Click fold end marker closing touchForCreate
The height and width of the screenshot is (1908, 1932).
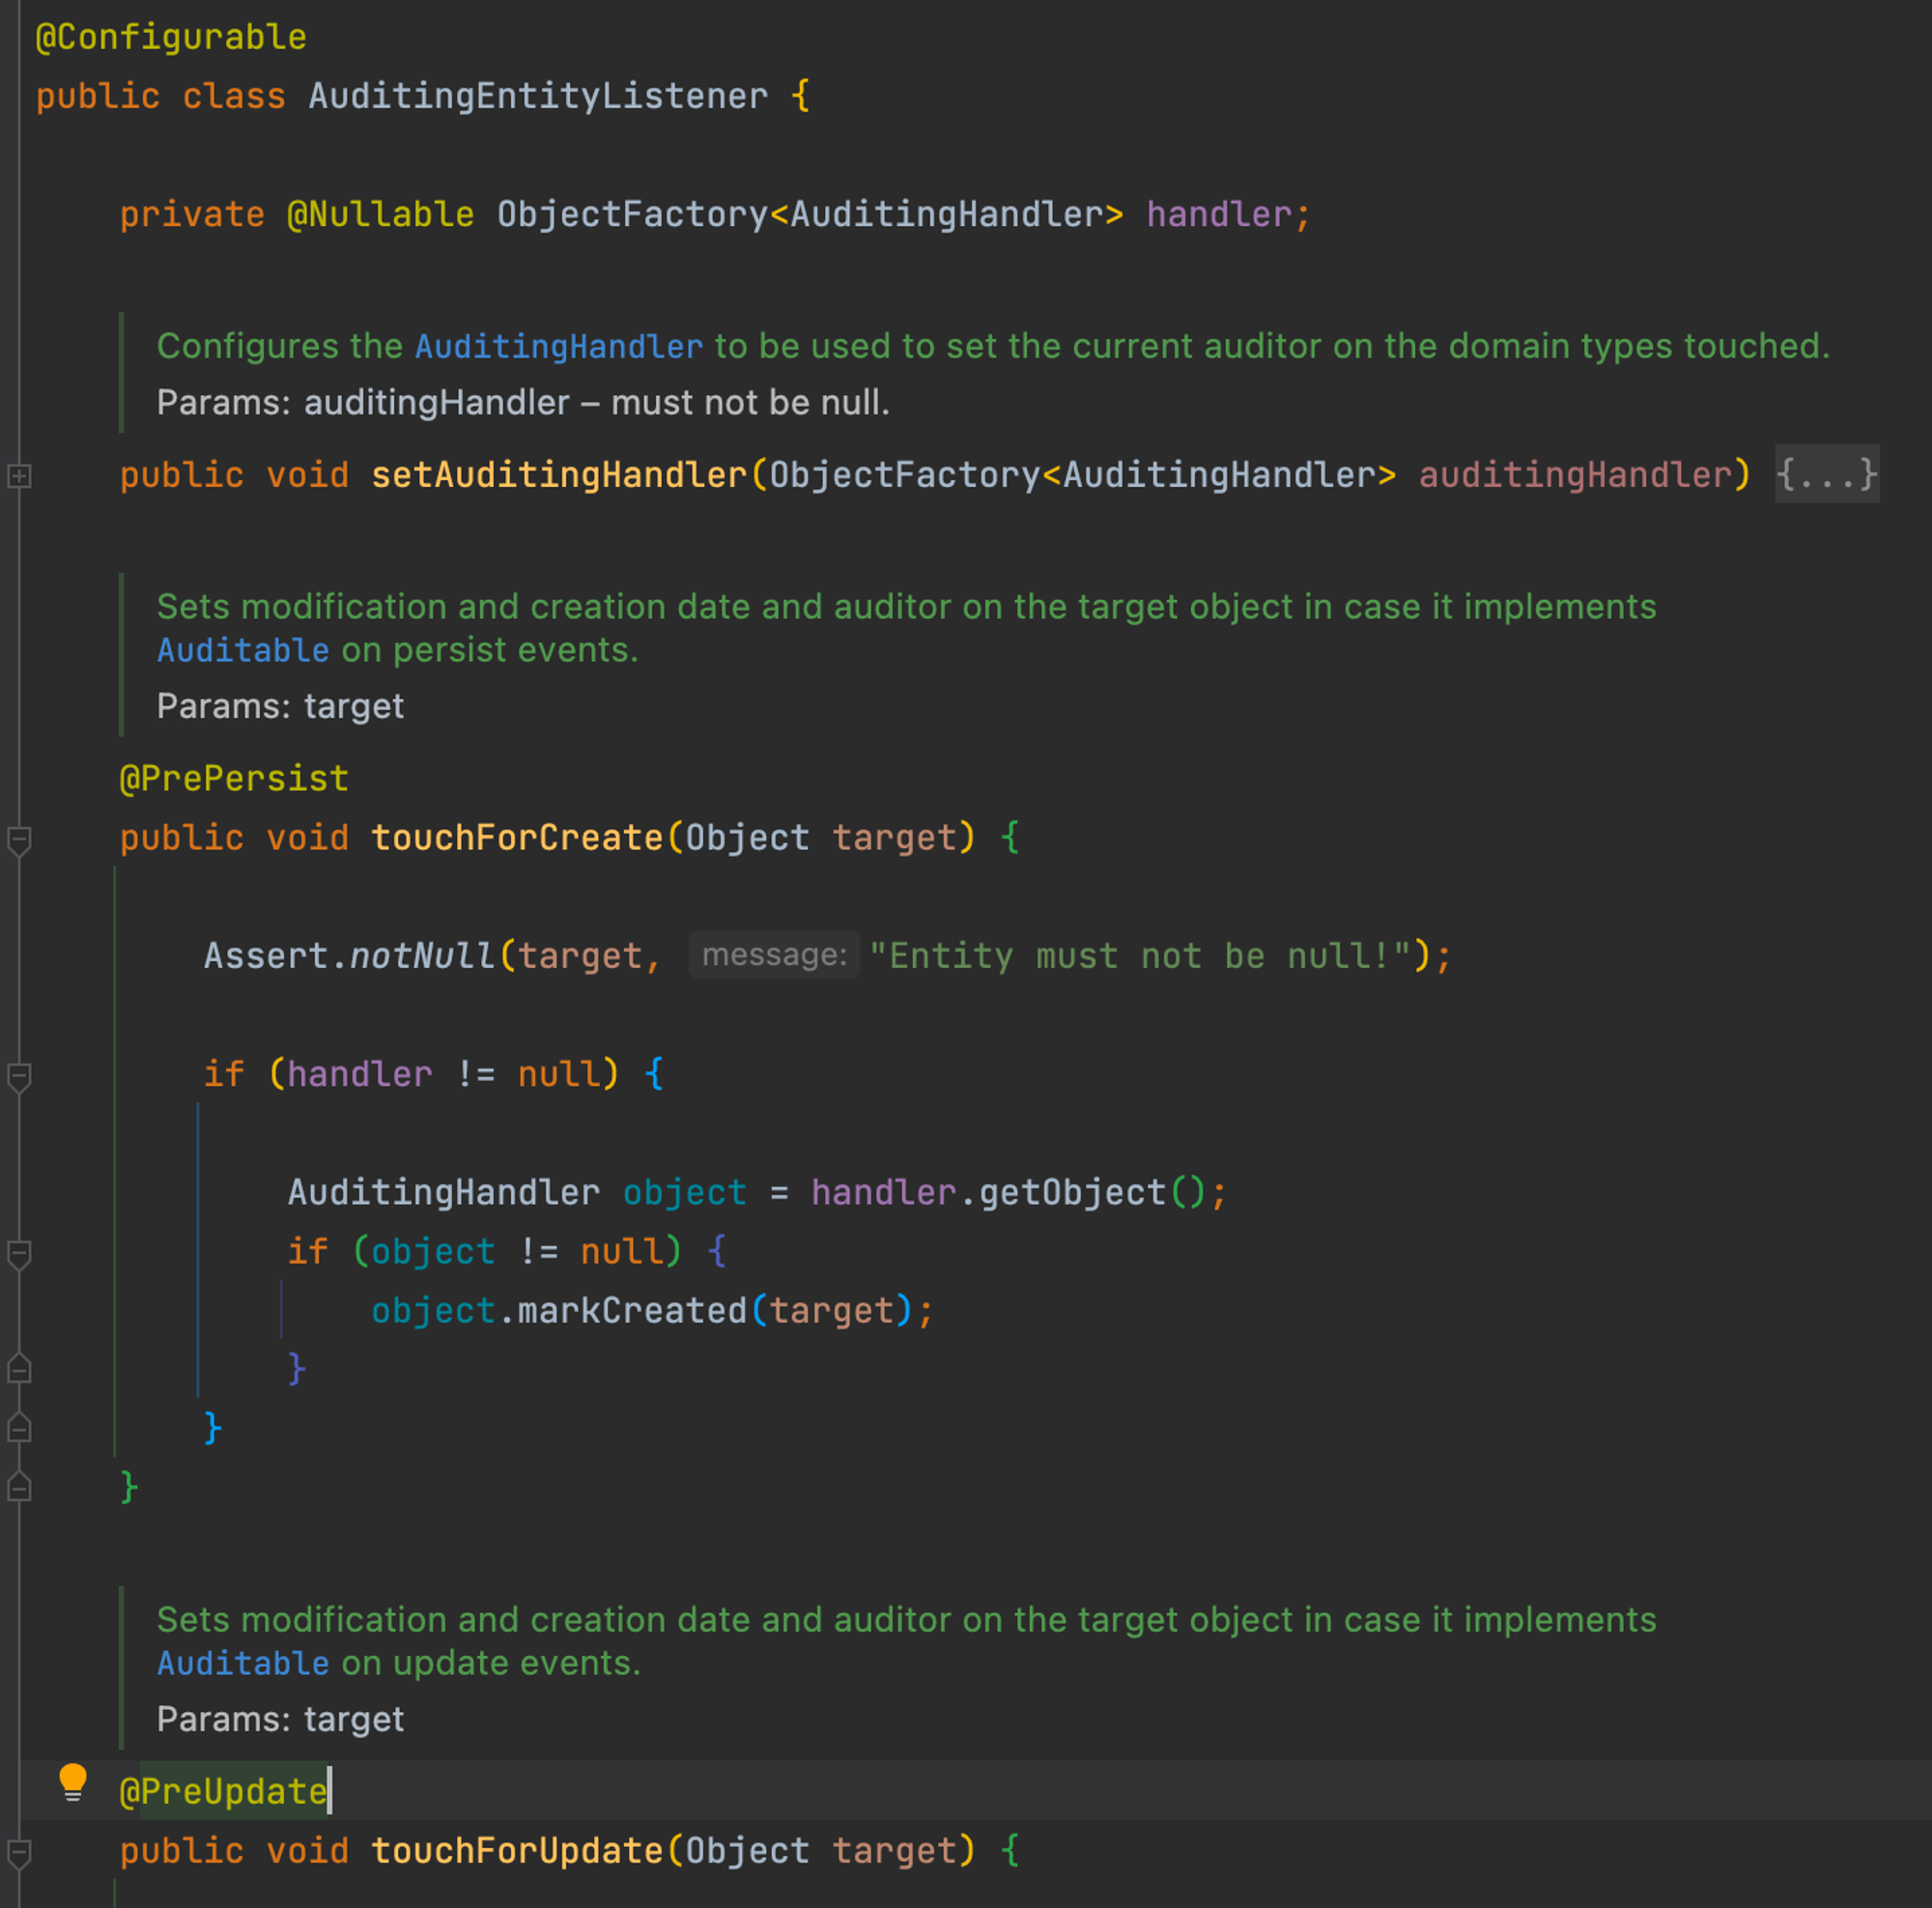tap(19, 1487)
